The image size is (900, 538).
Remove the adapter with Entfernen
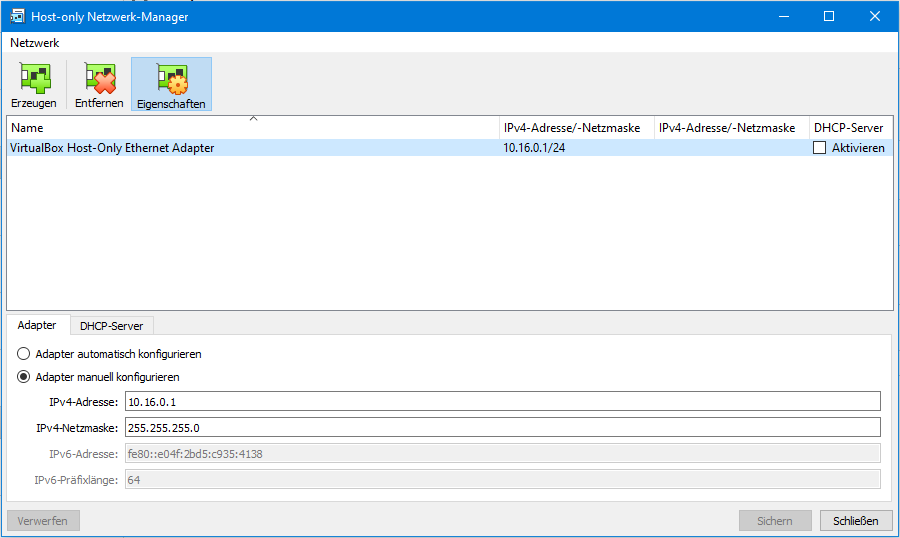click(x=99, y=84)
